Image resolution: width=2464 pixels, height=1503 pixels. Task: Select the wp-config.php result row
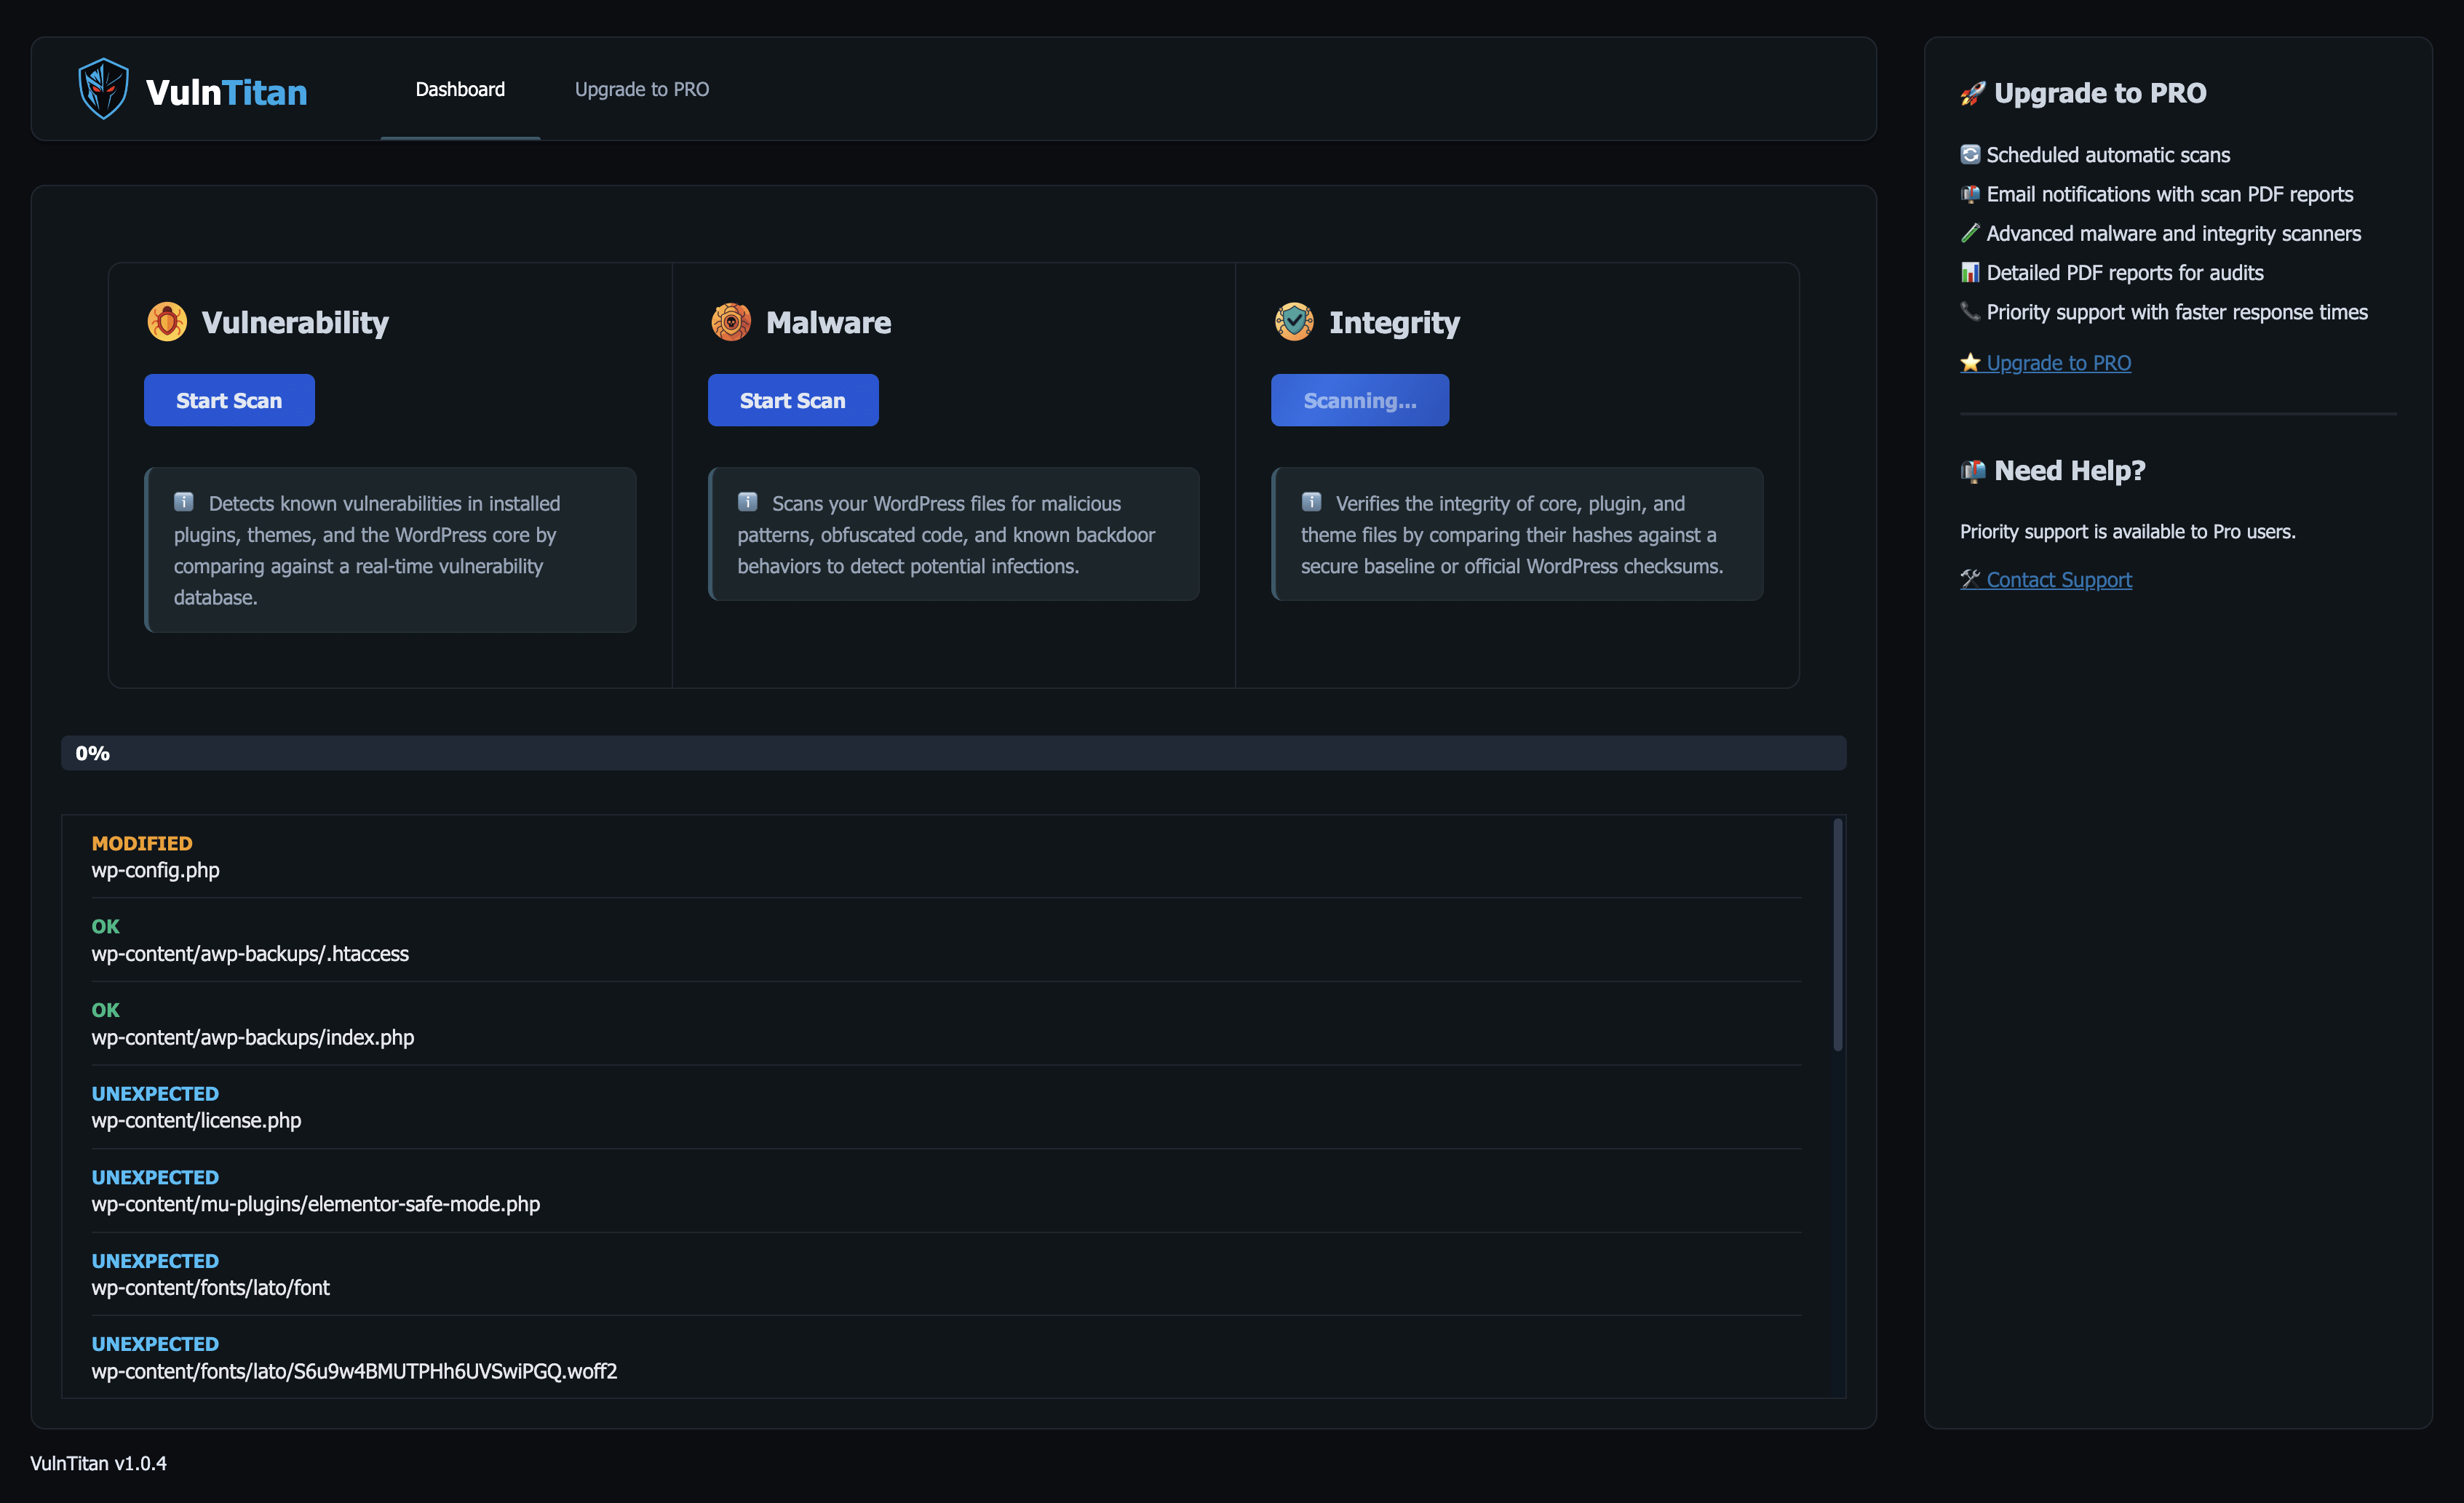(946, 857)
